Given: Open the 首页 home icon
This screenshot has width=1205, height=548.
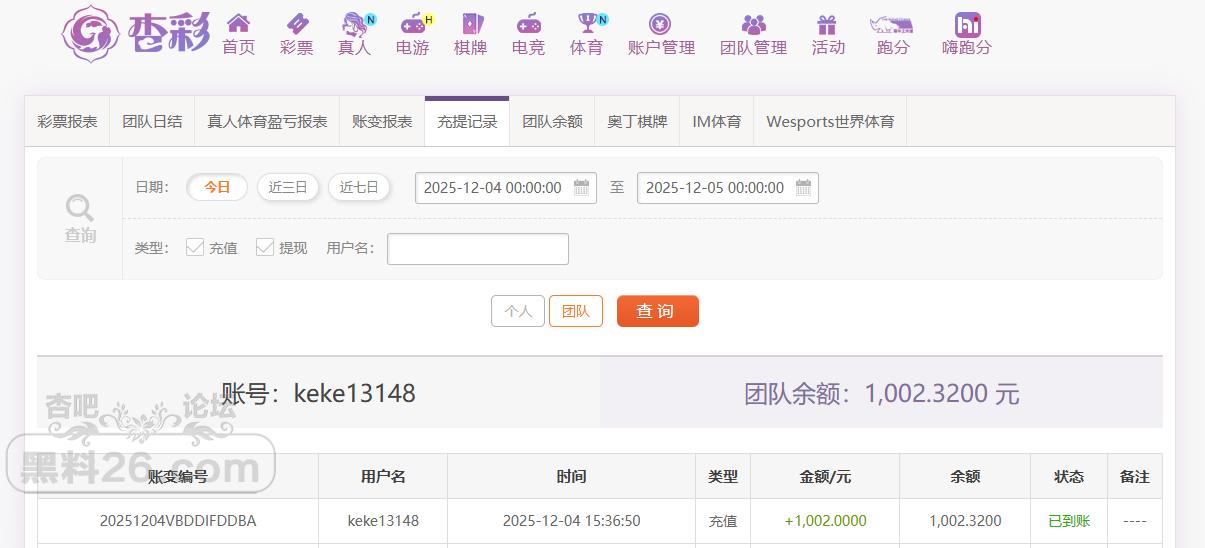Looking at the screenshot, I should pyautogui.click(x=238, y=23).
